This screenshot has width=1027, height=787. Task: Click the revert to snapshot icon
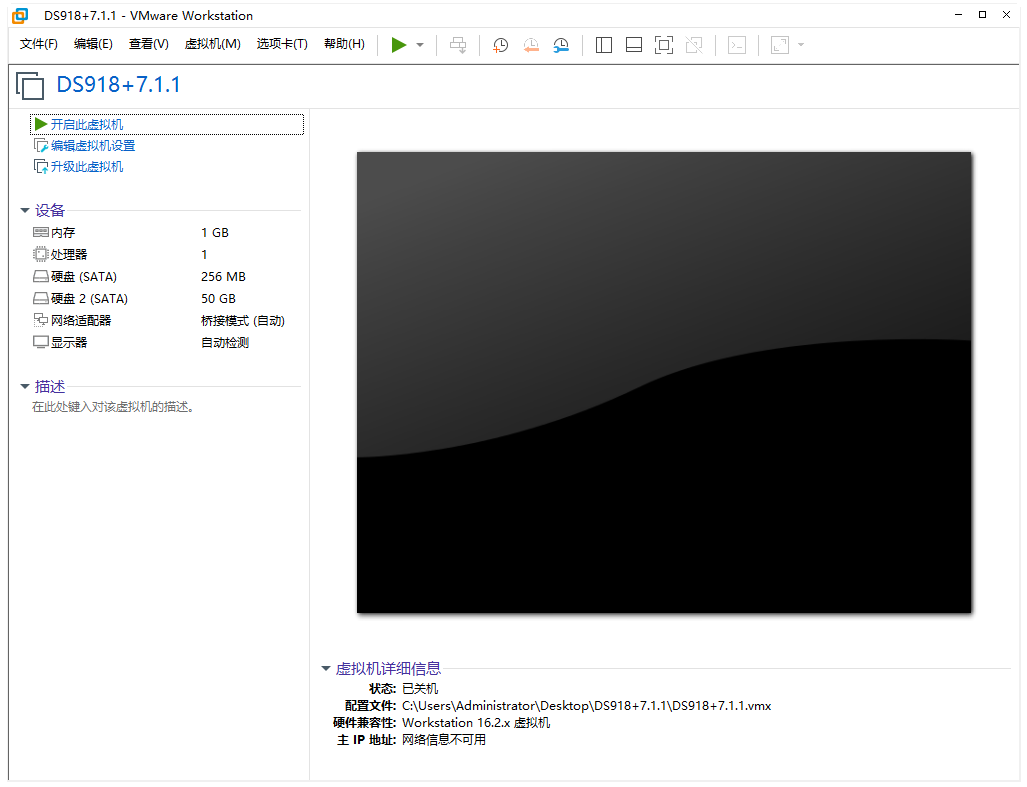[531, 45]
